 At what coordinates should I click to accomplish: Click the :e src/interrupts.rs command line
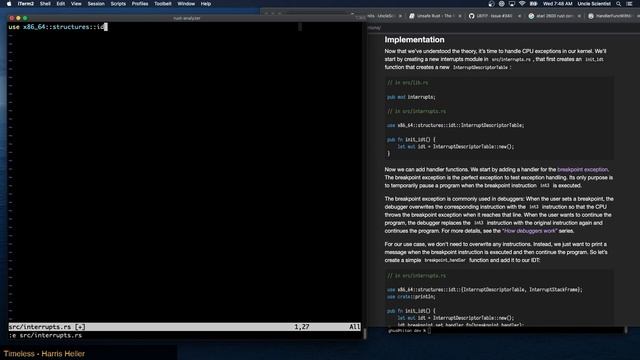tap(45, 336)
